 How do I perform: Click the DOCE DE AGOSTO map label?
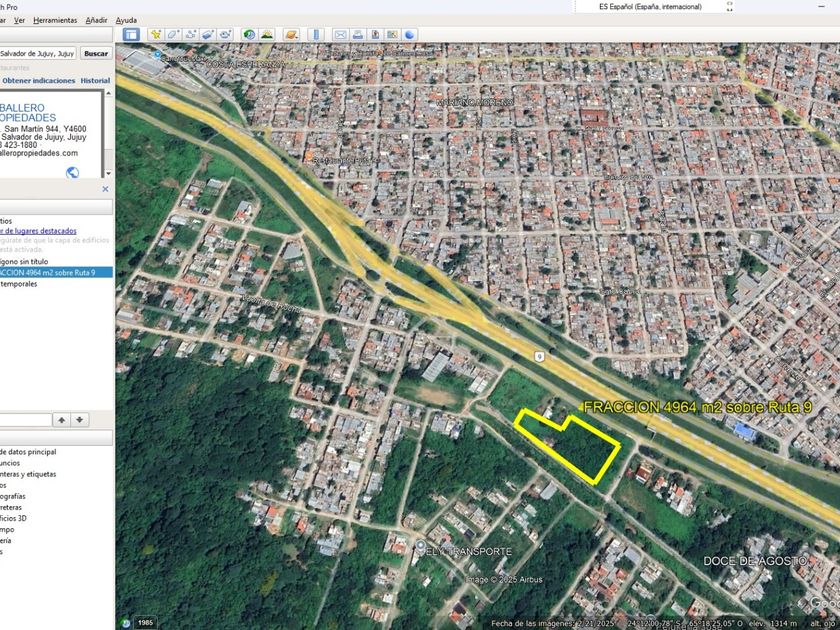755,561
